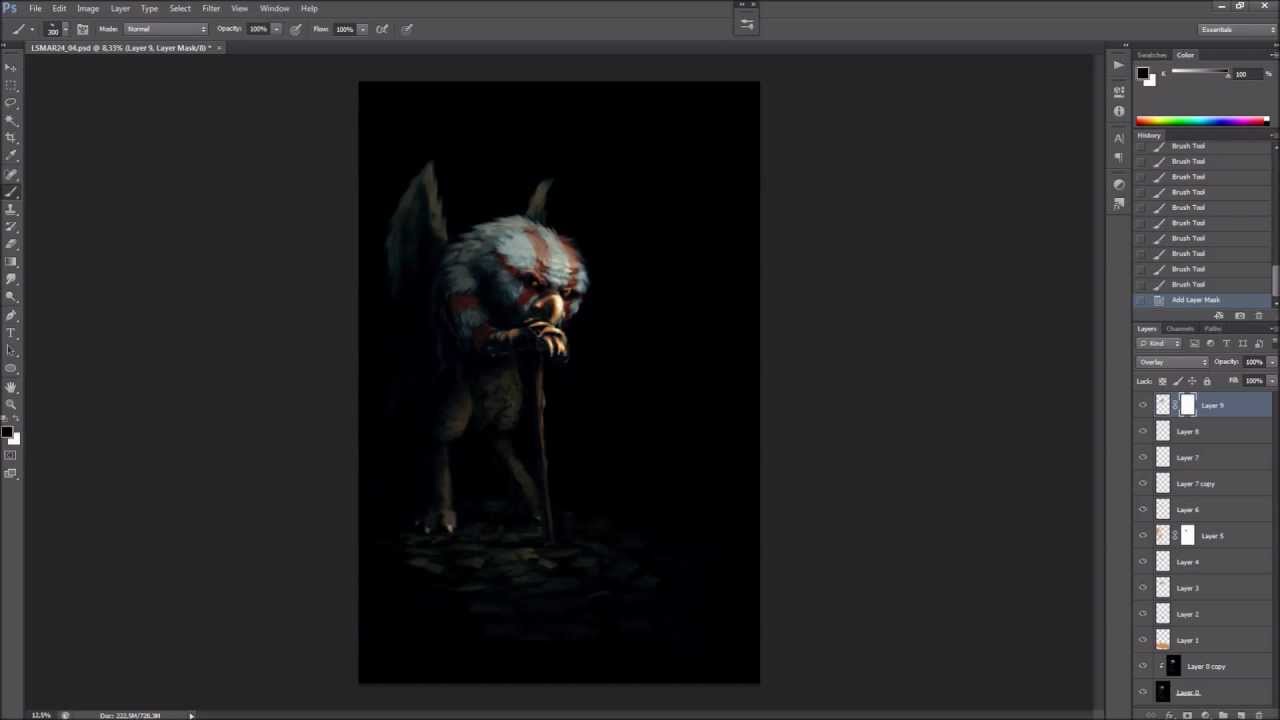
Task: Select the Move tool in toolbox
Action: [11, 67]
